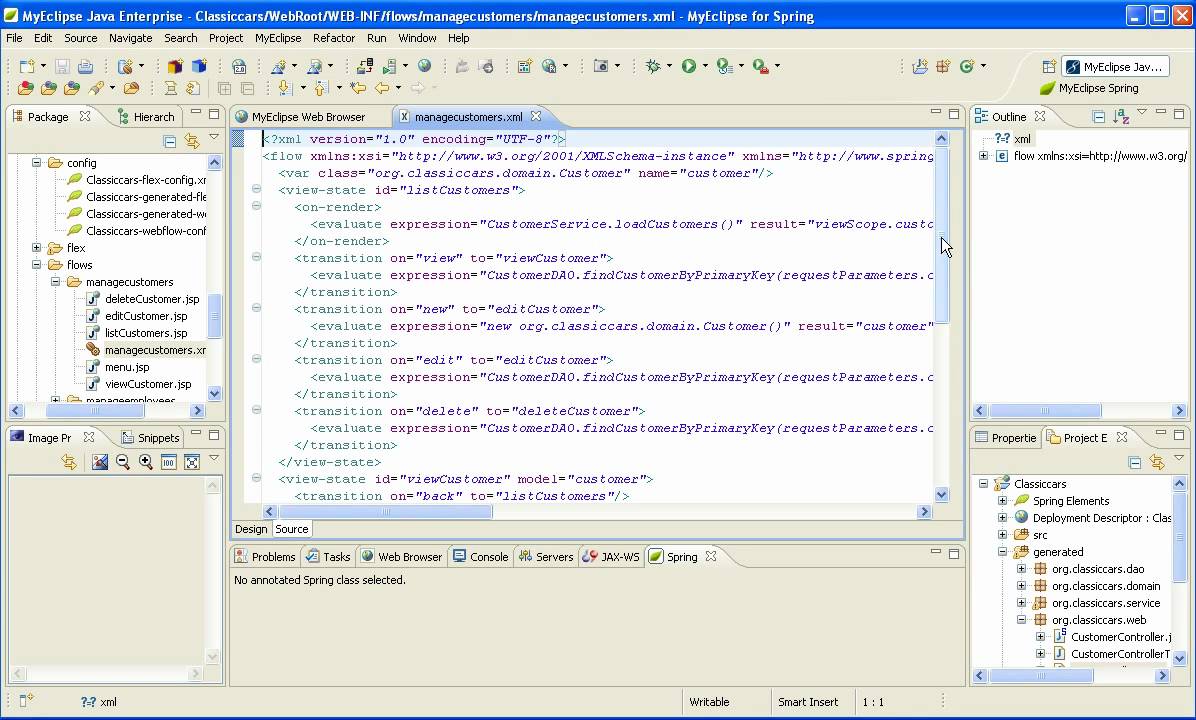Open the MyEclipse menu

pyautogui.click(x=278, y=37)
